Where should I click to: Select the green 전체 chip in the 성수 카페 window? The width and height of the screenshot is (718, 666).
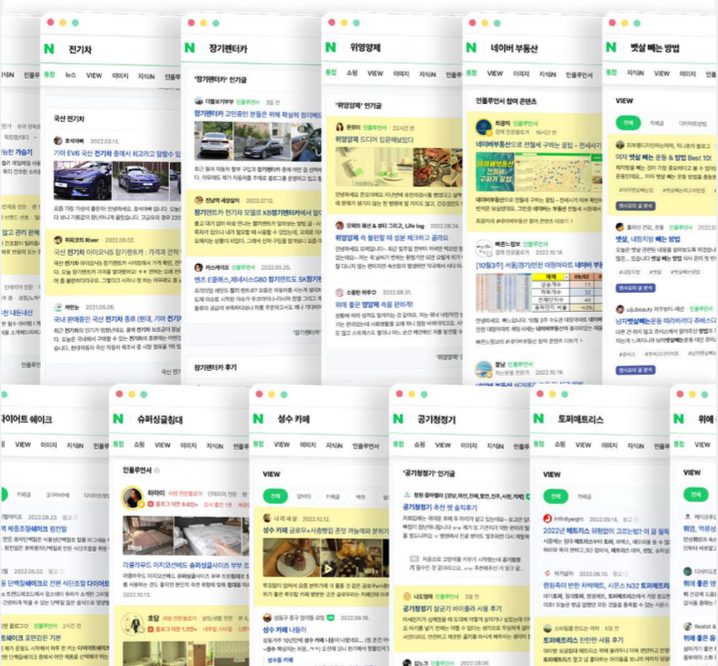[x=275, y=496]
